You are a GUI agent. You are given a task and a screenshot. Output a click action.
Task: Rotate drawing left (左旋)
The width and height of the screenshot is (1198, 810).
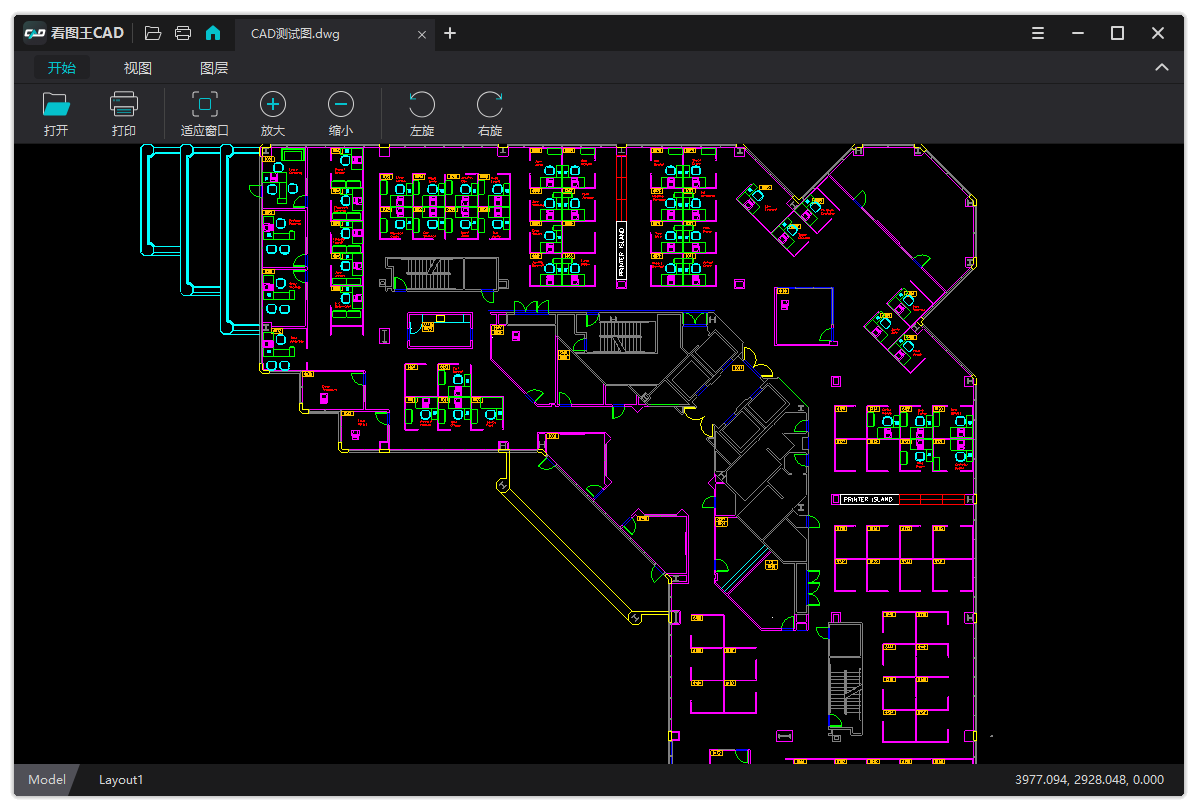pos(422,104)
